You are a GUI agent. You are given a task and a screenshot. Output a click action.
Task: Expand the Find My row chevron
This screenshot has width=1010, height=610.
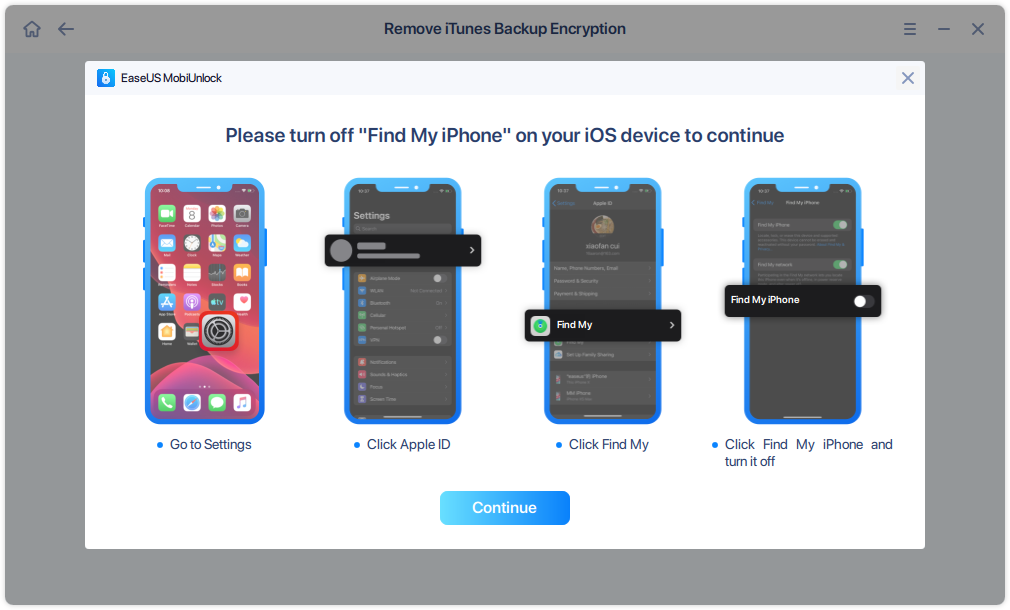672,325
